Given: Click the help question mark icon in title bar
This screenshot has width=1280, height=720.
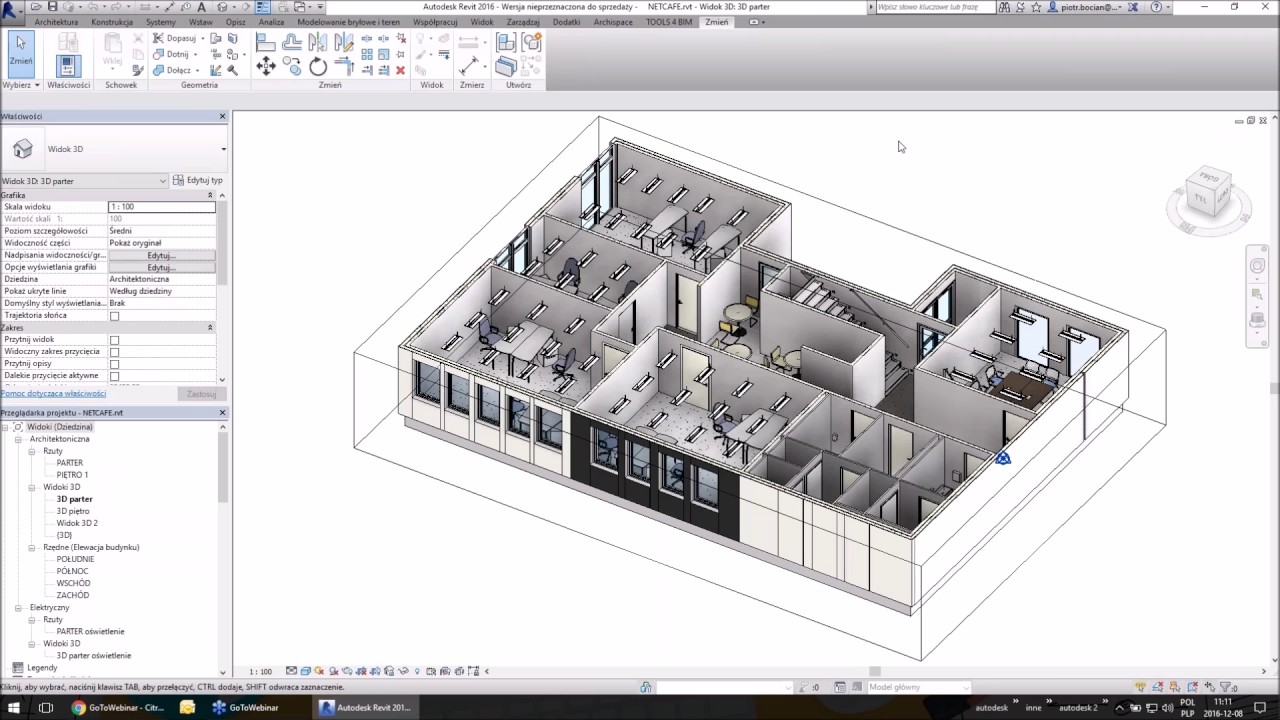Looking at the screenshot, I should point(1157,7).
